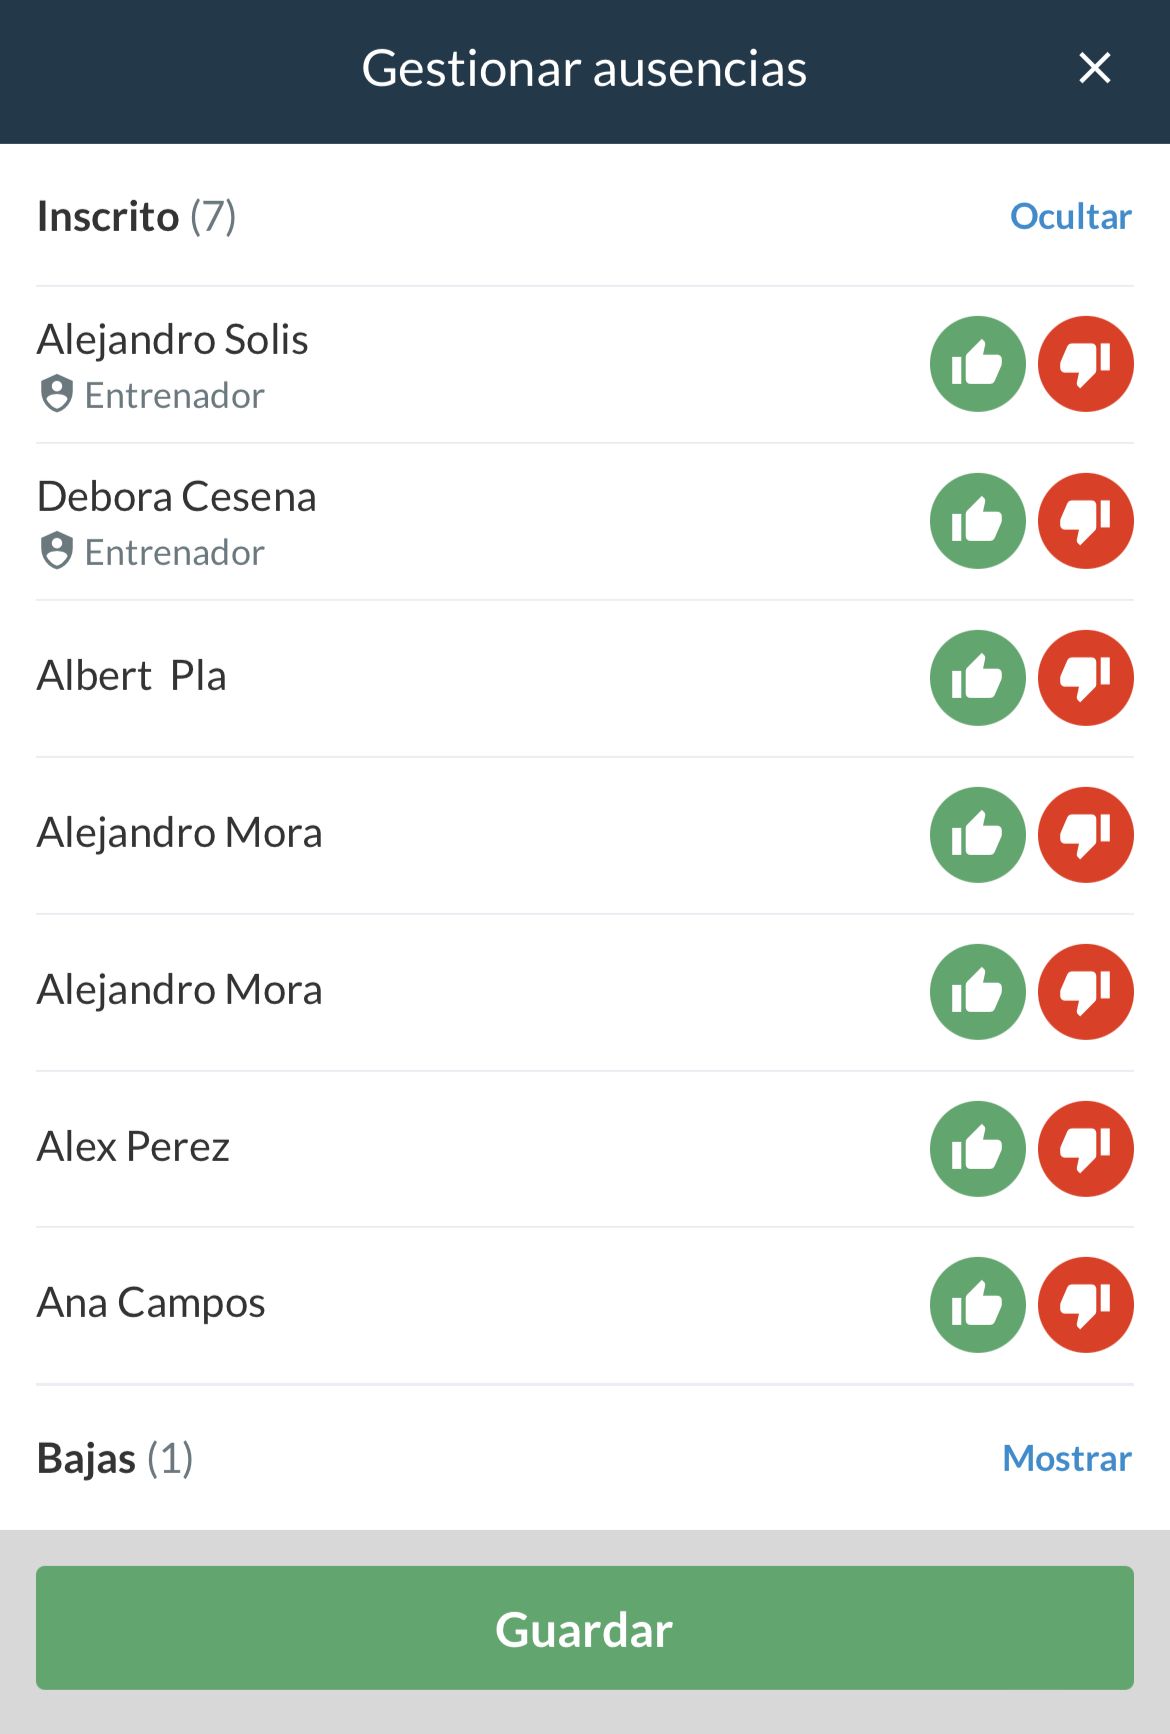Click the shield icon under Alejandro Solis
This screenshot has width=1170, height=1734.
[x=57, y=394]
